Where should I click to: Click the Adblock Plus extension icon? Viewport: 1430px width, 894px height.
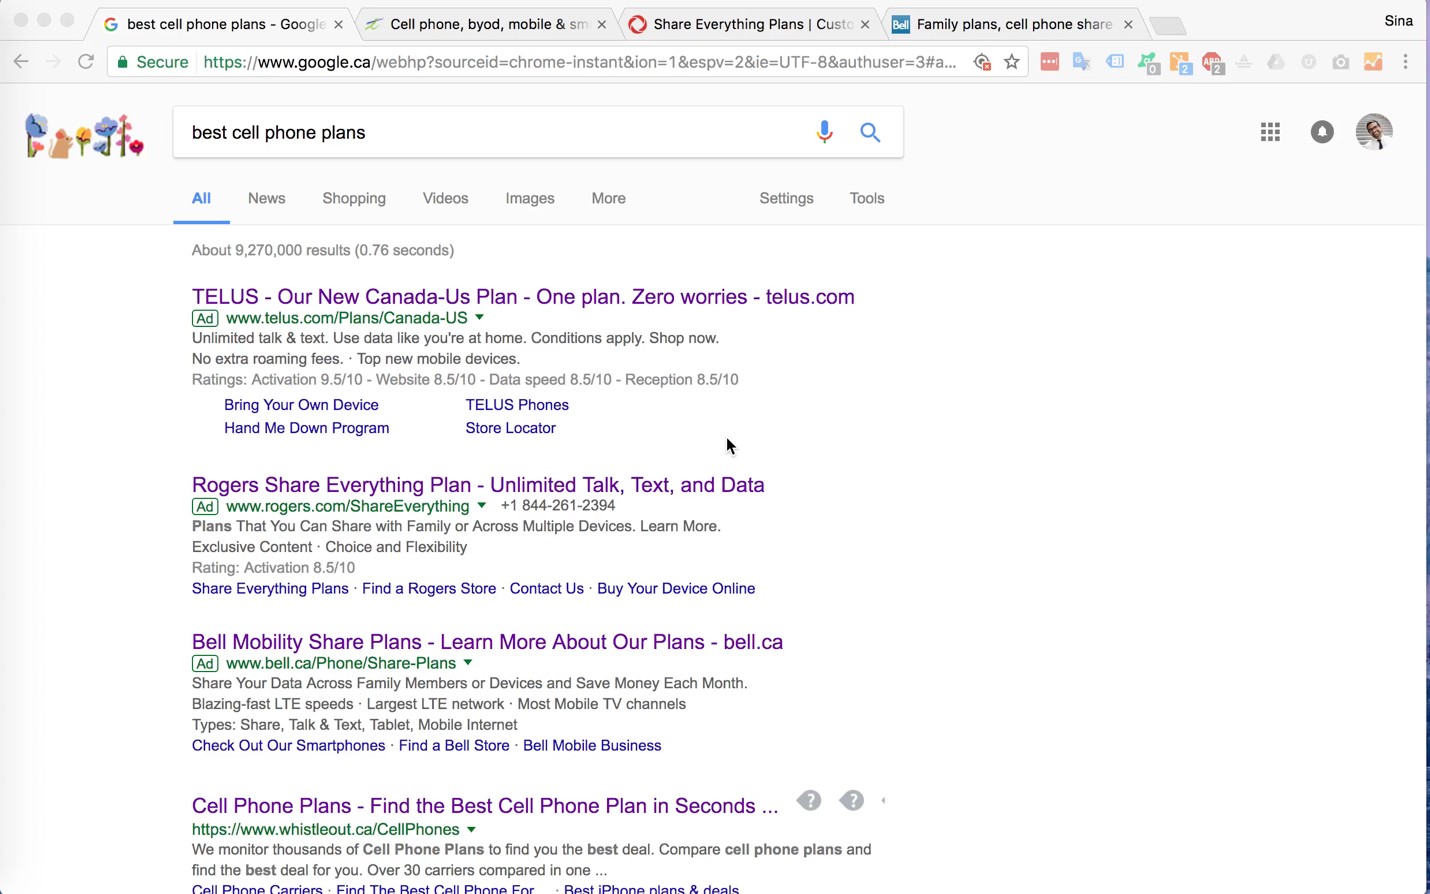click(1213, 64)
